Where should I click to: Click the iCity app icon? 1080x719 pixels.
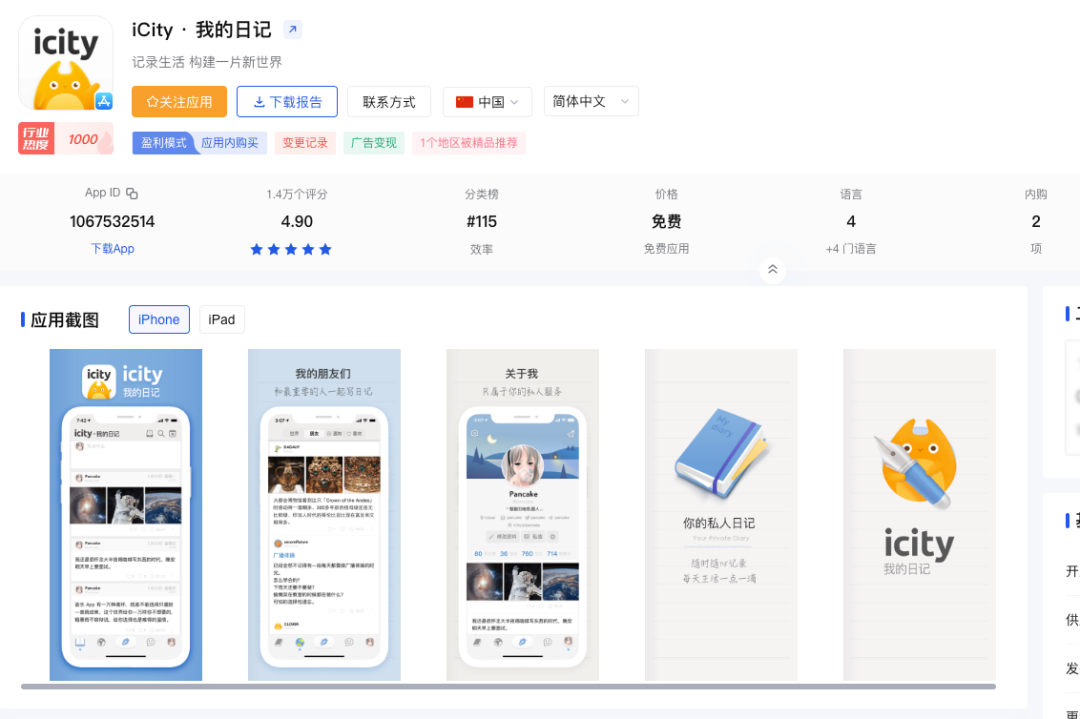pyautogui.click(x=65, y=63)
